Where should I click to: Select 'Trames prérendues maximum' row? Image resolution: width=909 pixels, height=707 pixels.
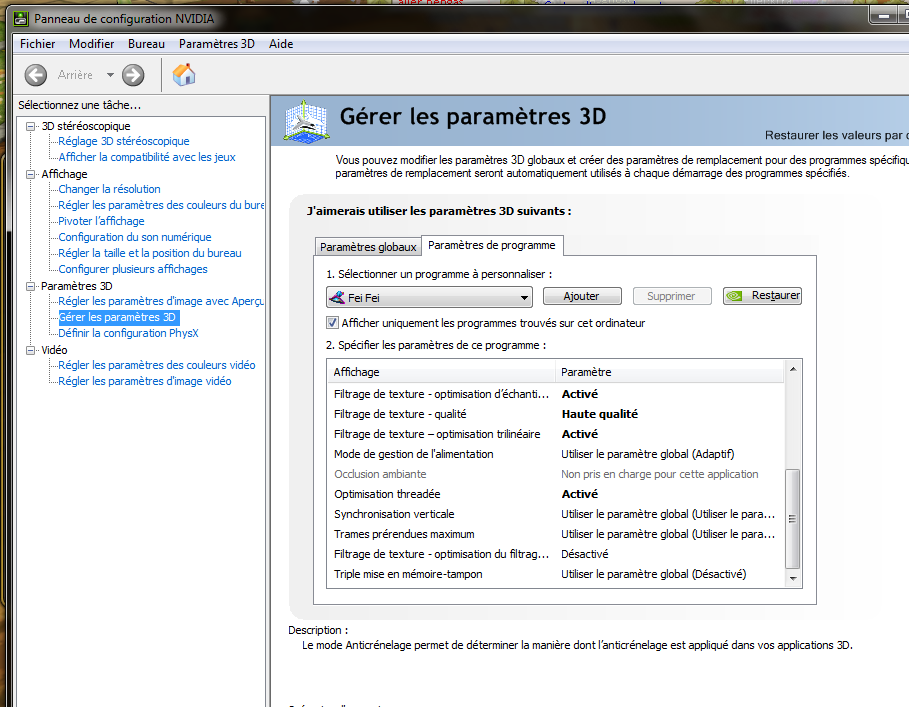555,534
